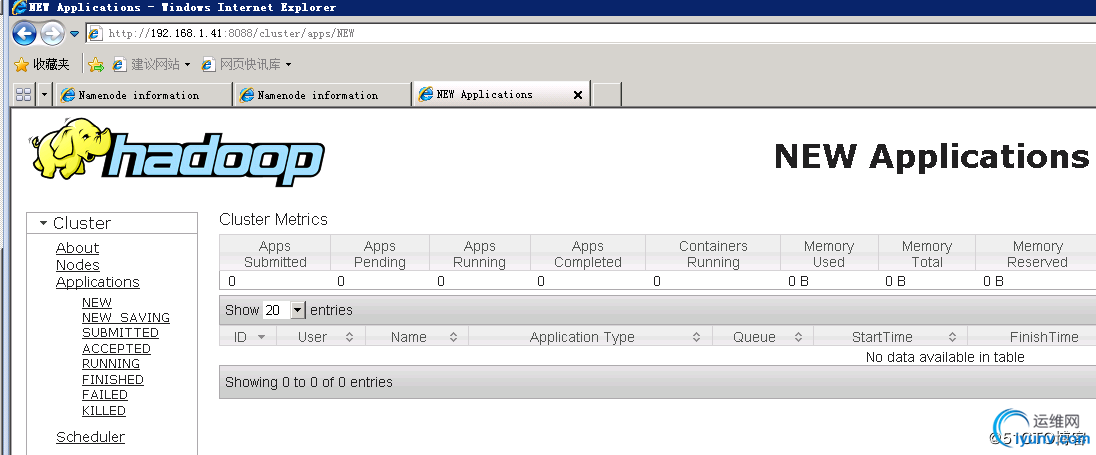Open the Quick Tabs grid icon
This screenshot has width=1096, height=455.
click(23, 95)
